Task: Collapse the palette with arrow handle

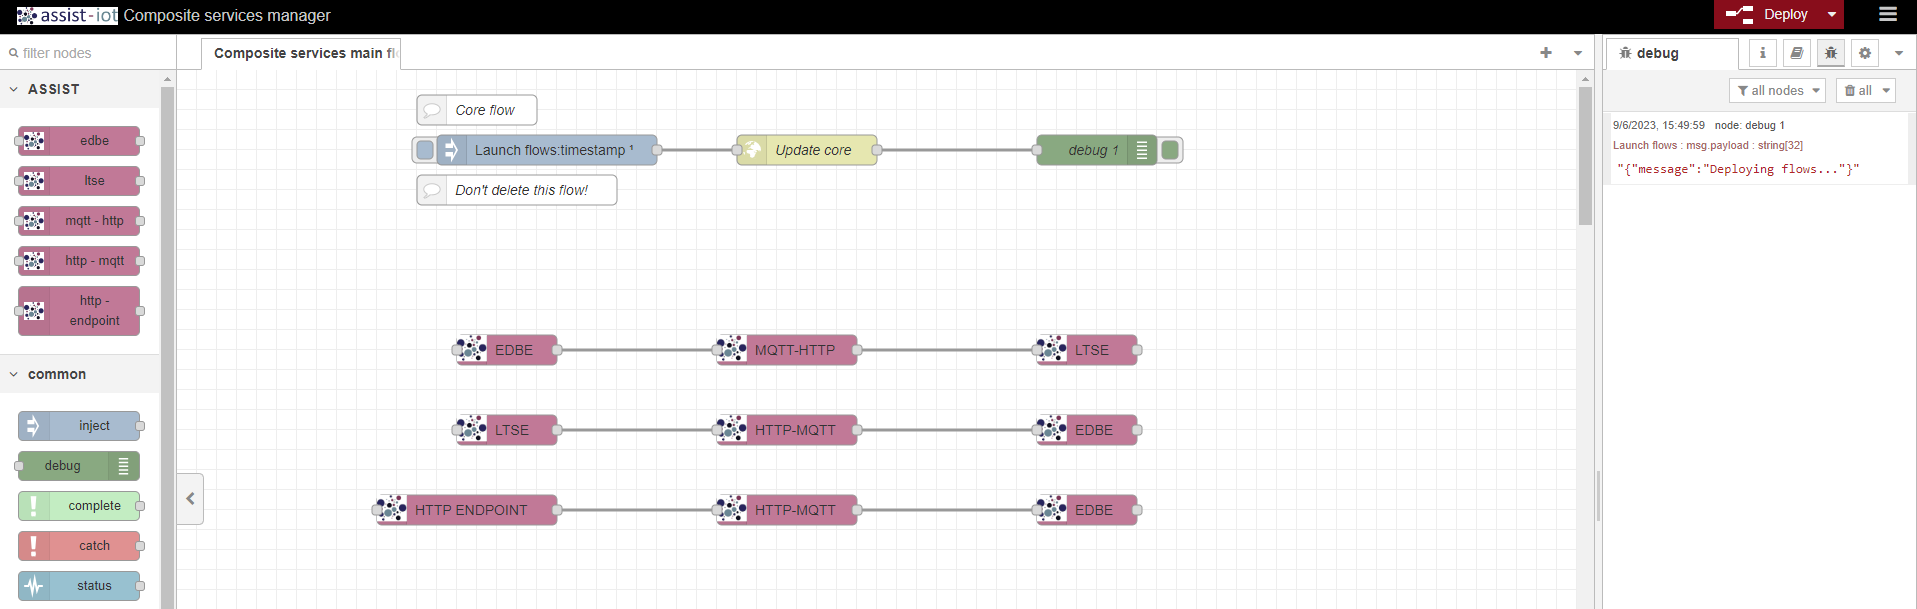Action: coord(190,498)
